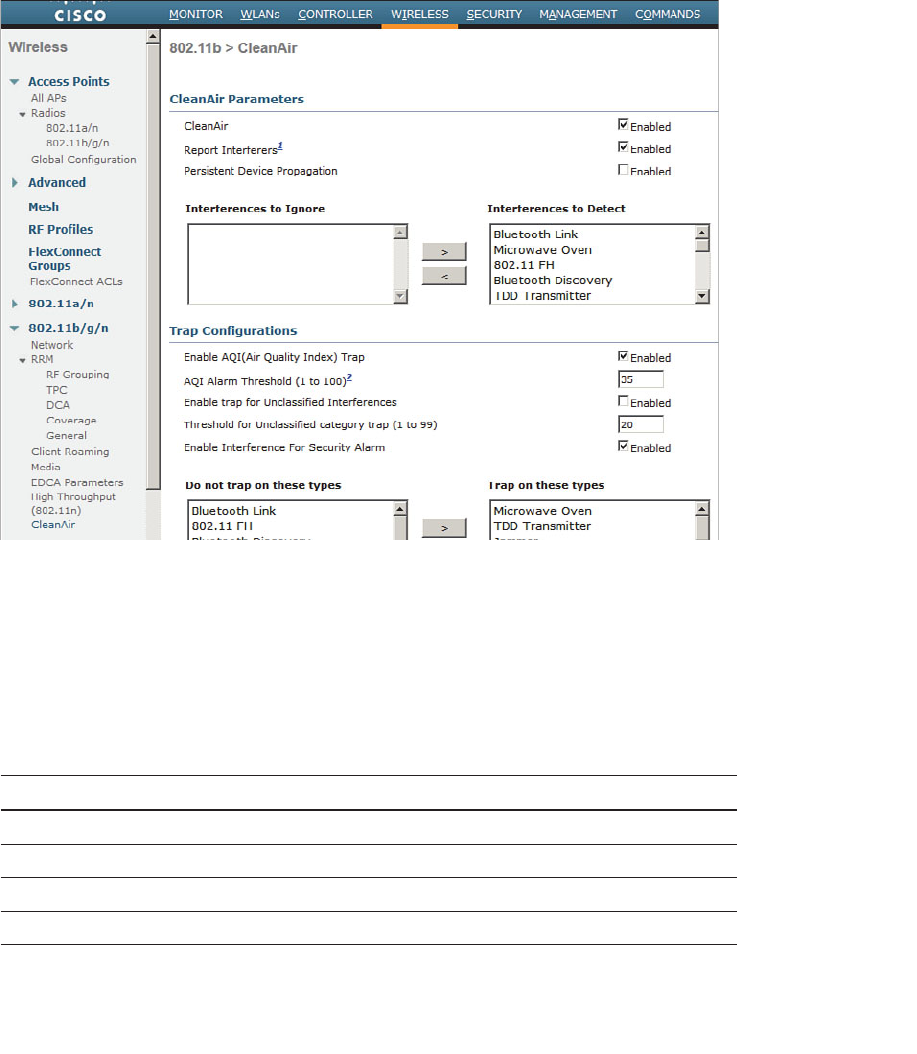The width and height of the screenshot is (917, 1054).
Task: Open the CONTROLLER menu
Action: [x=335, y=14]
